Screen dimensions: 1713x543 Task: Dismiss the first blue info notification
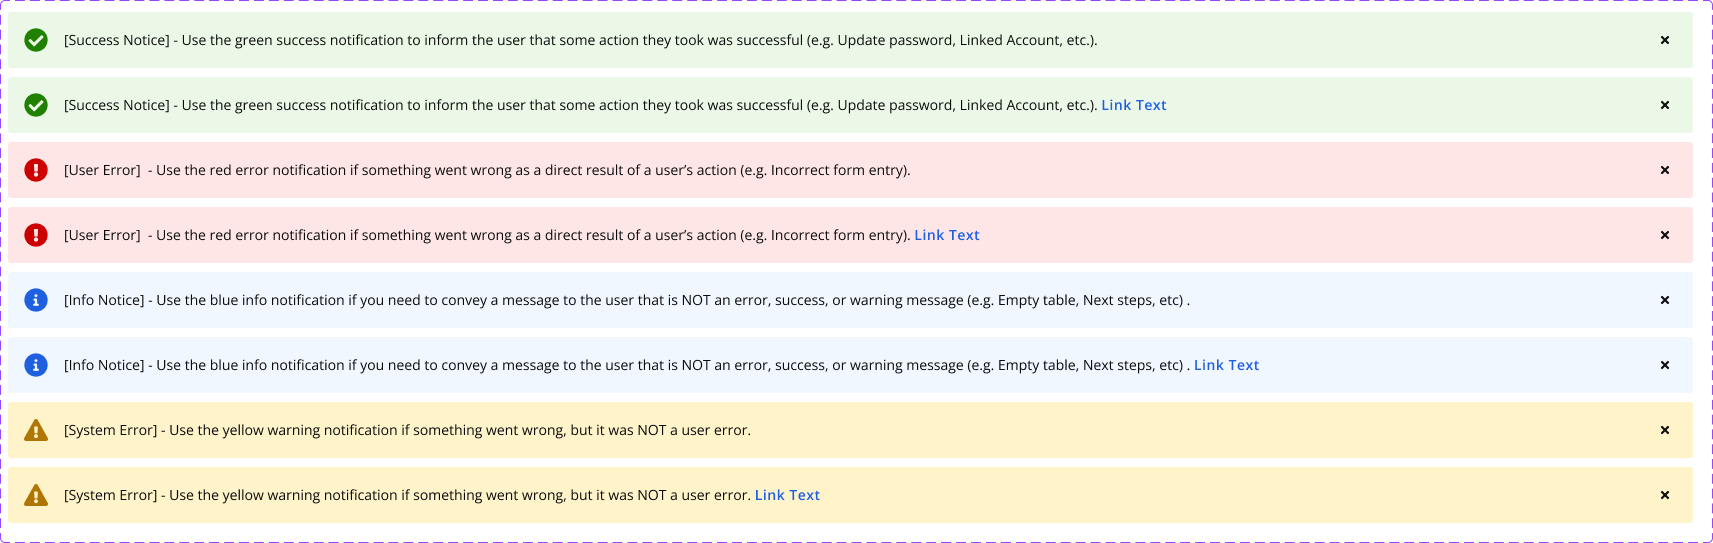click(1665, 300)
